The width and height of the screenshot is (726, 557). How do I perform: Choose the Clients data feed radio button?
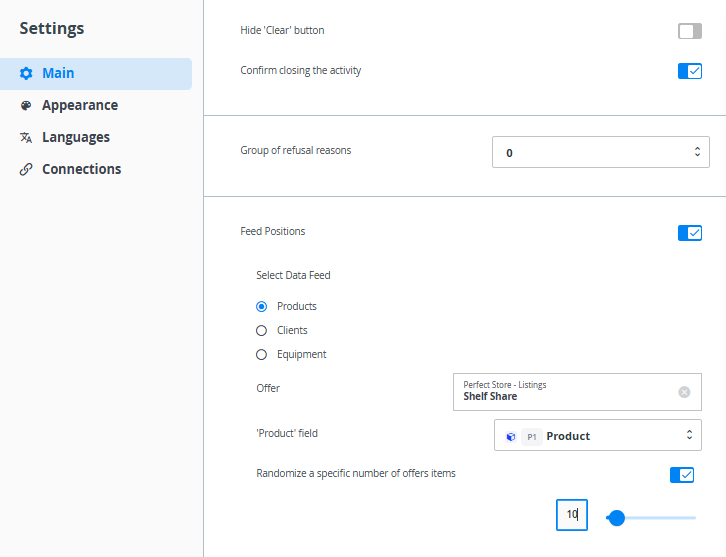(x=262, y=331)
